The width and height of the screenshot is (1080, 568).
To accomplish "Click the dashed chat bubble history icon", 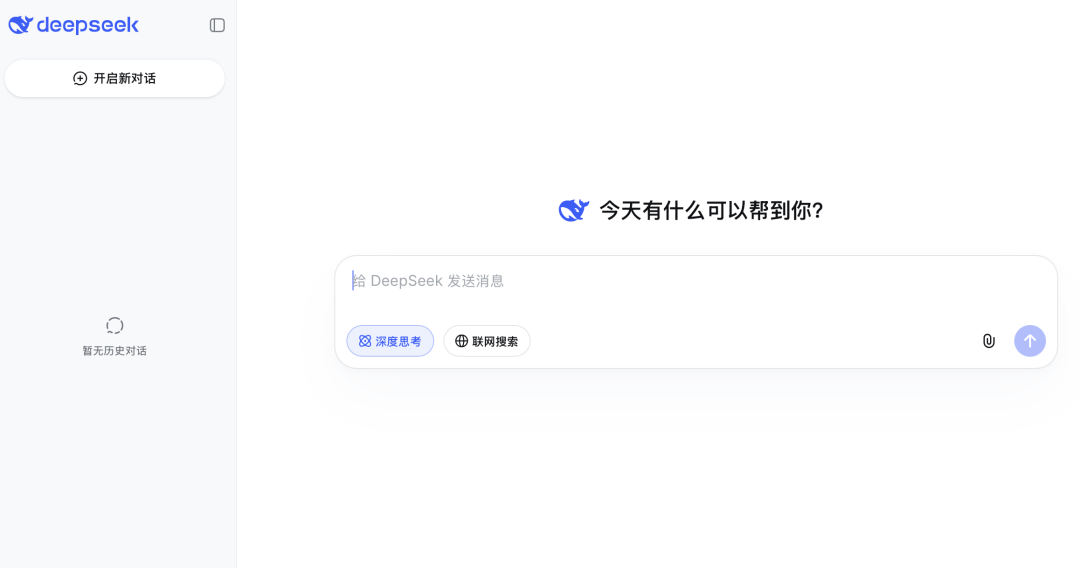I will click(114, 325).
